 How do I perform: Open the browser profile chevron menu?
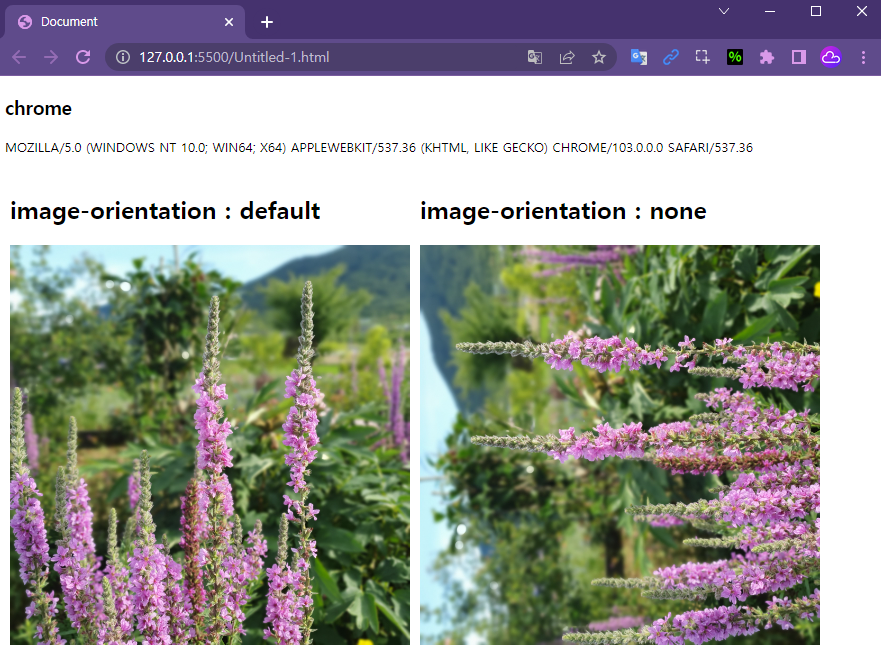pos(723,11)
